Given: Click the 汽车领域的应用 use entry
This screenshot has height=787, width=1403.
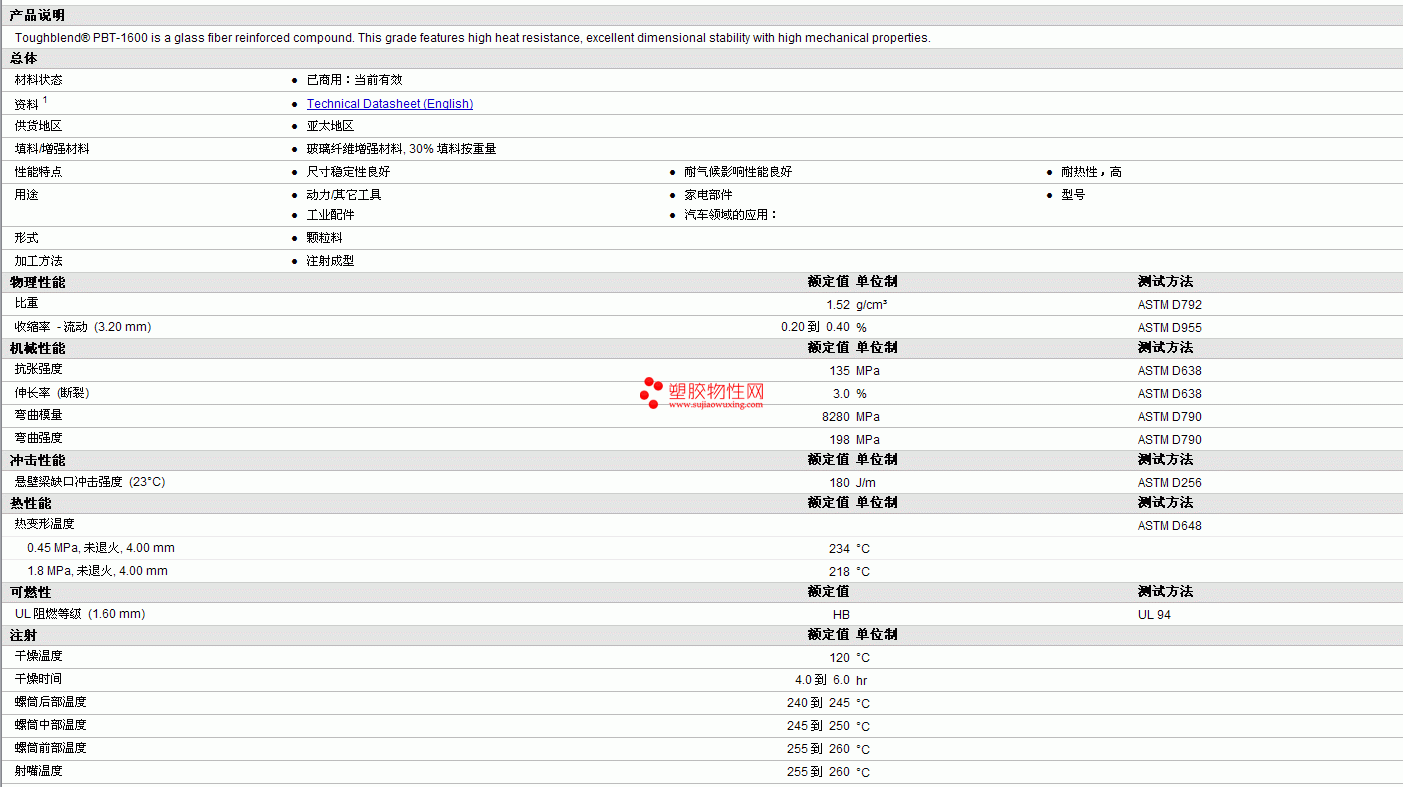Looking at the screenshot, I should point(730,215).
